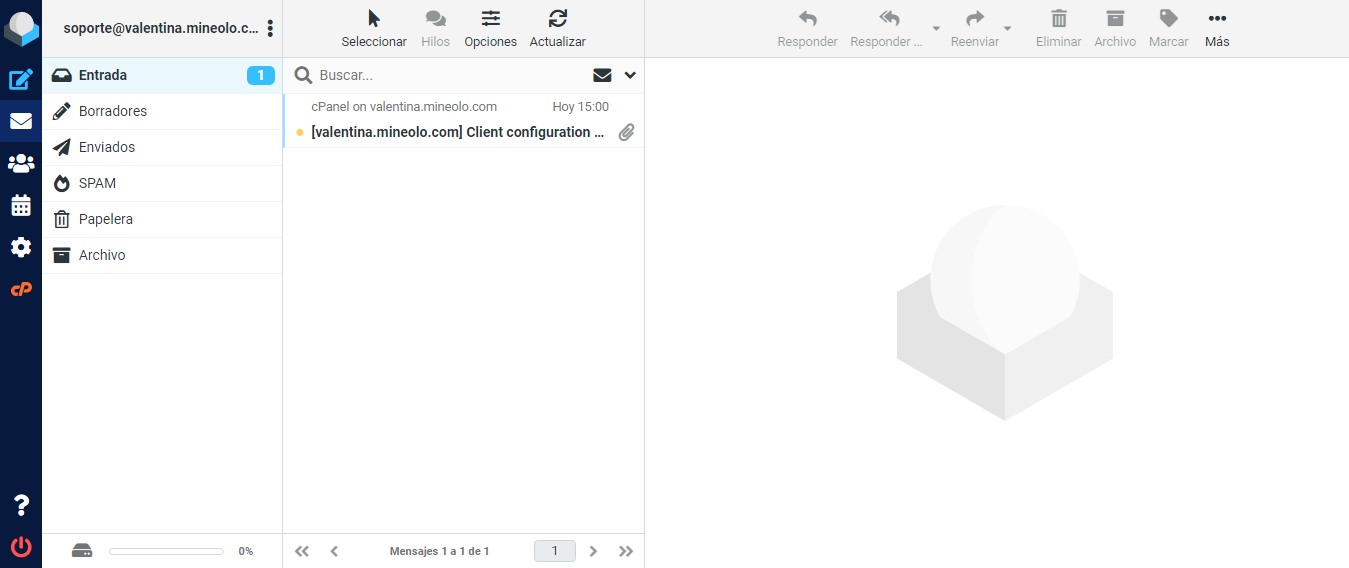
Task: Expand the Reenviar dropdown arrow
Action: coord(1008,29)
